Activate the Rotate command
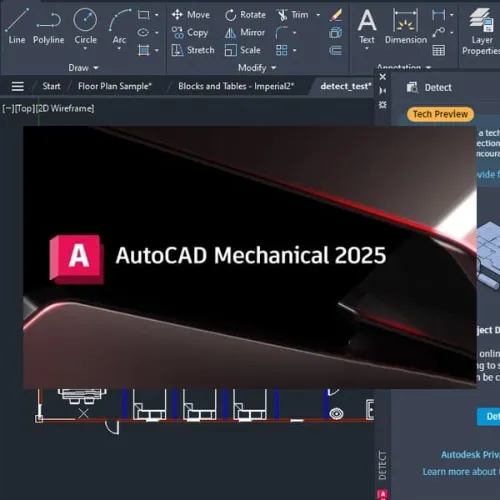Viewport: 500px width, 500px height. coord(245,15)
